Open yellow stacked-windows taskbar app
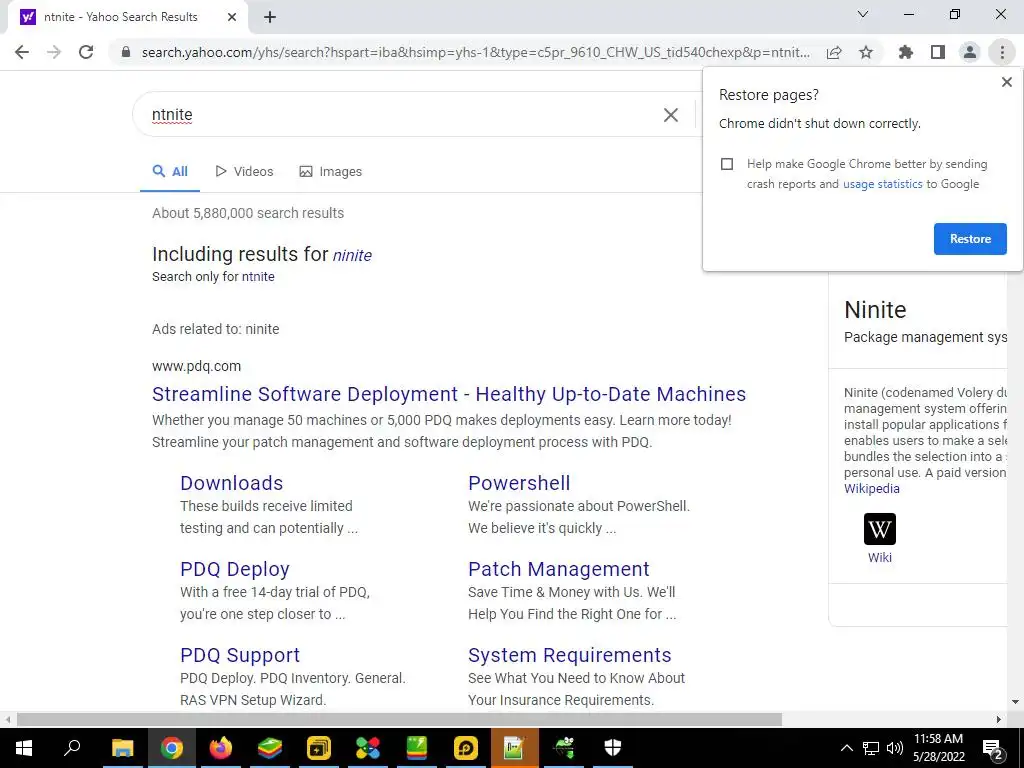 pyautogui.click(x=319, y=748)
